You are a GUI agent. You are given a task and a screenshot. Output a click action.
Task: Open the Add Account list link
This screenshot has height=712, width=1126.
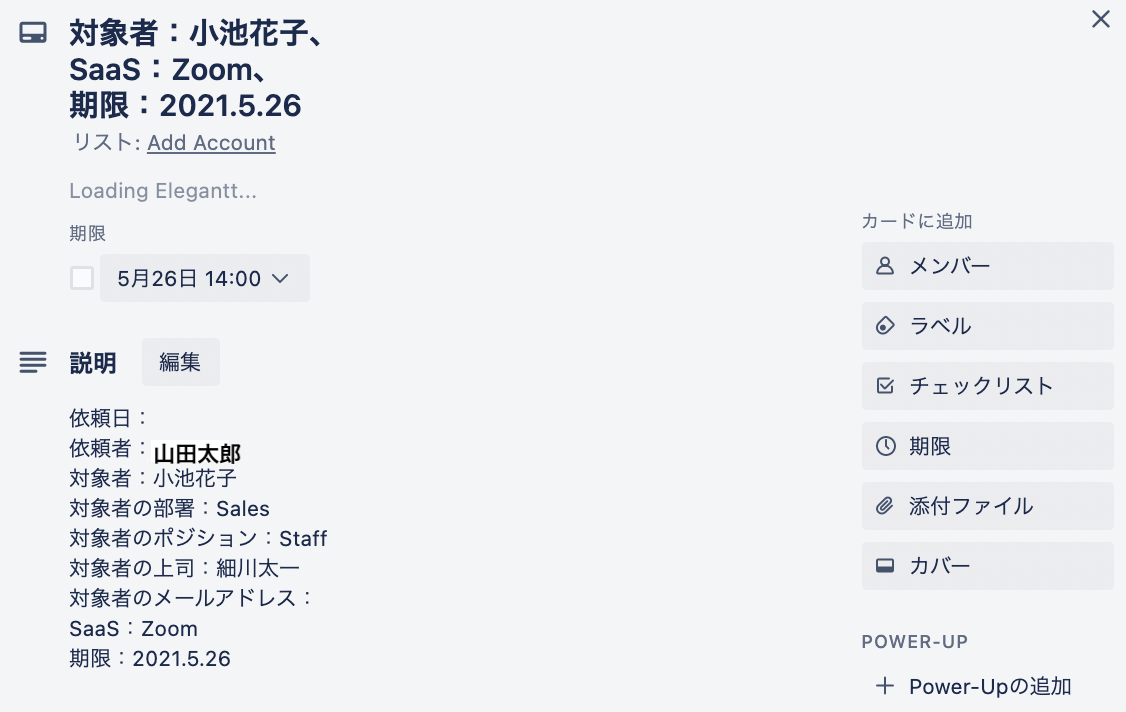[211, 143]
